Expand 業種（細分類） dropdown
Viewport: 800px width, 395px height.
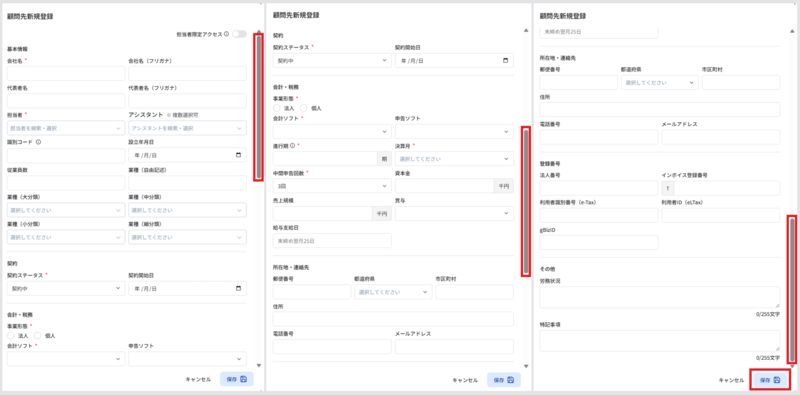[187, 237]
